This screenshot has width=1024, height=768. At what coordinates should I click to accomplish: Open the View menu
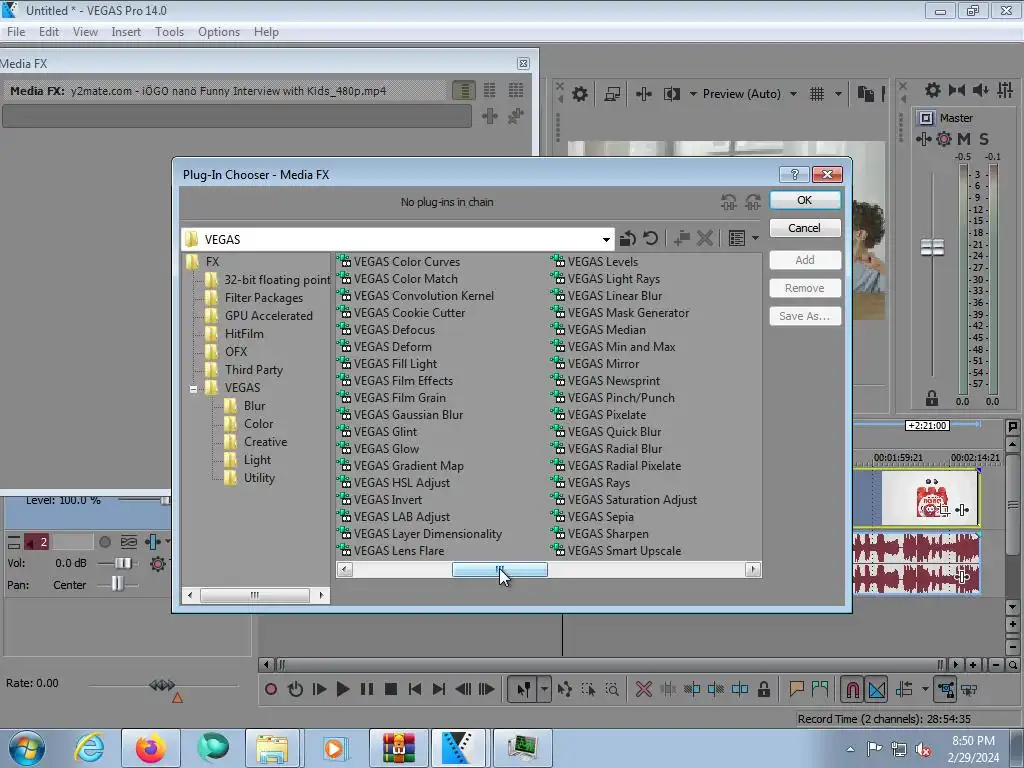pyautogui.click(x=85, y=31)
